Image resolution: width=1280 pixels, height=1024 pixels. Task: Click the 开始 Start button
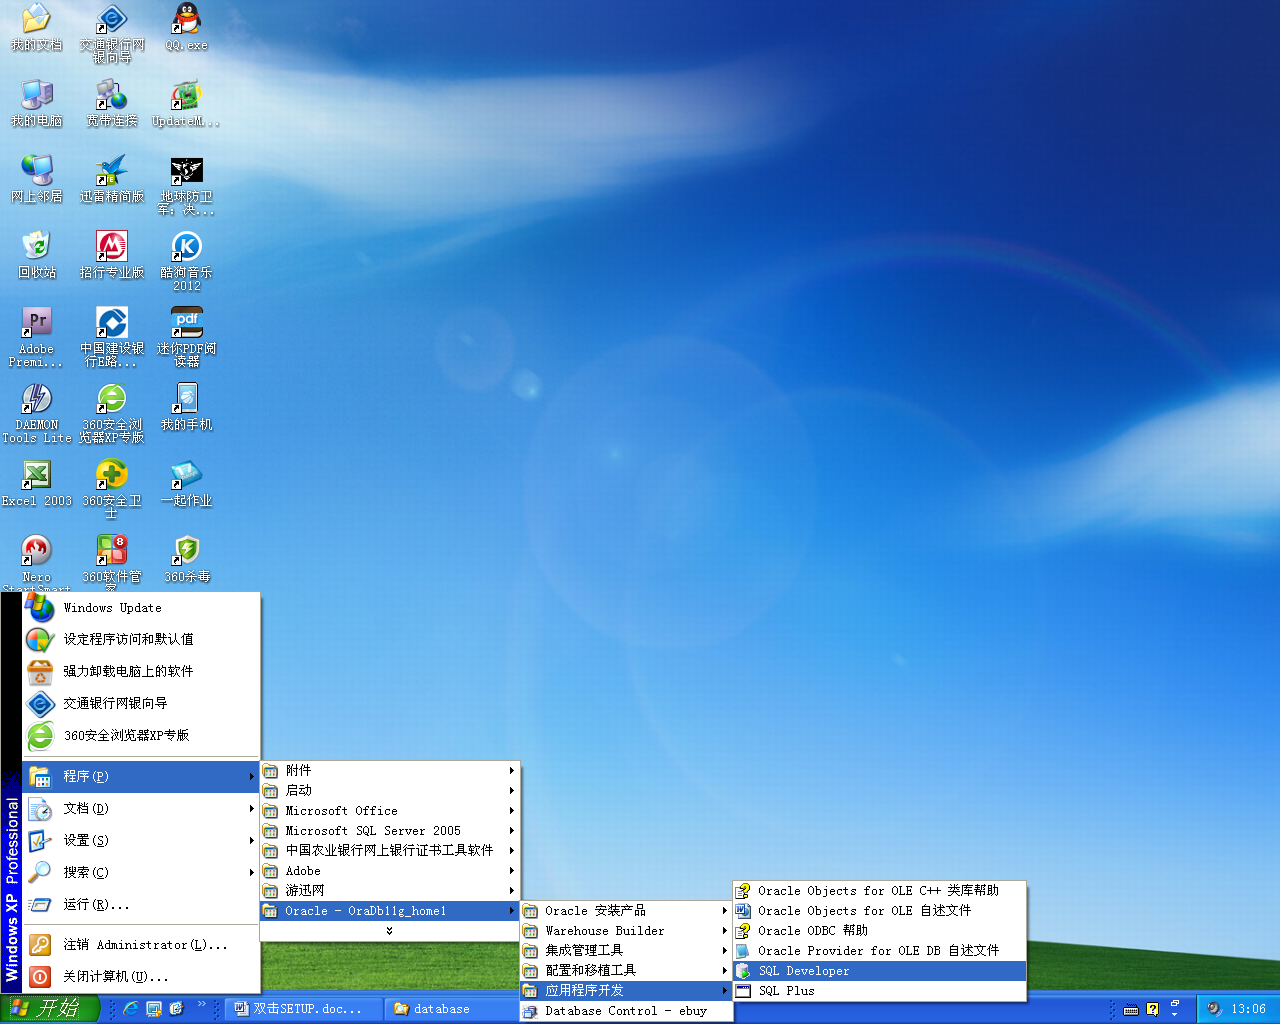[49, 1009]
